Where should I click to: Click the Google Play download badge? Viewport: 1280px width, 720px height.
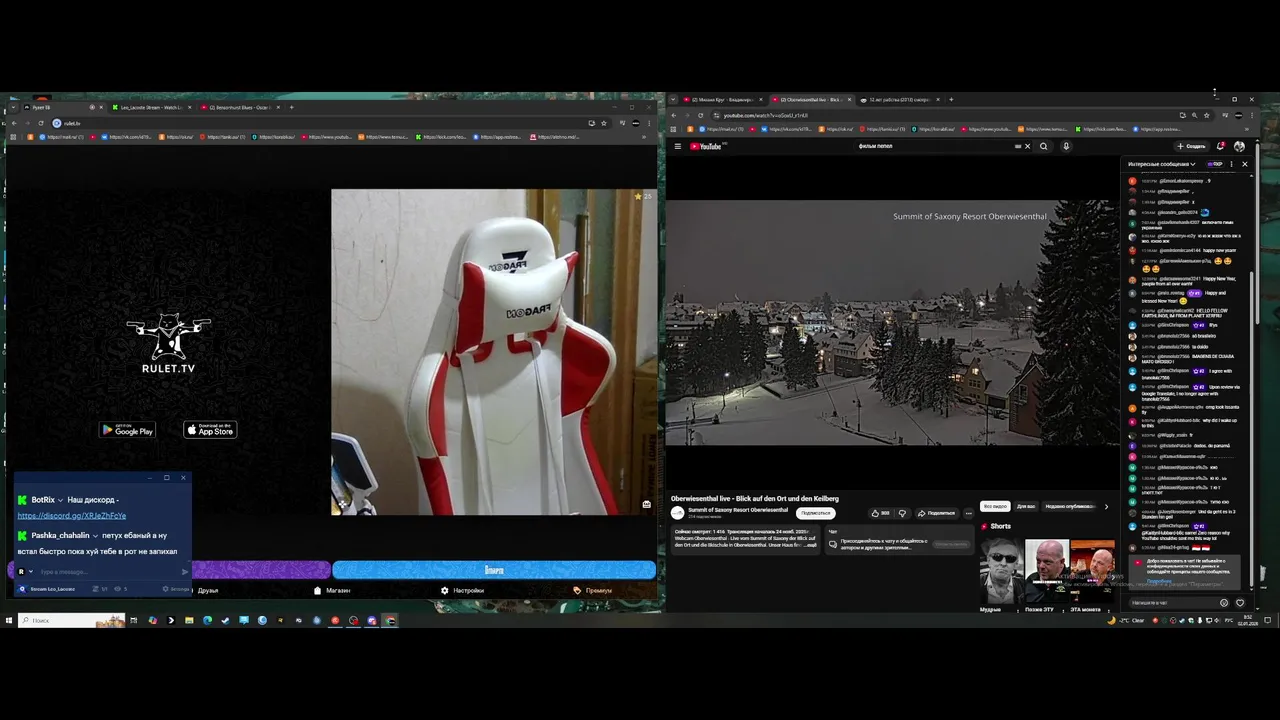[127, 430]
